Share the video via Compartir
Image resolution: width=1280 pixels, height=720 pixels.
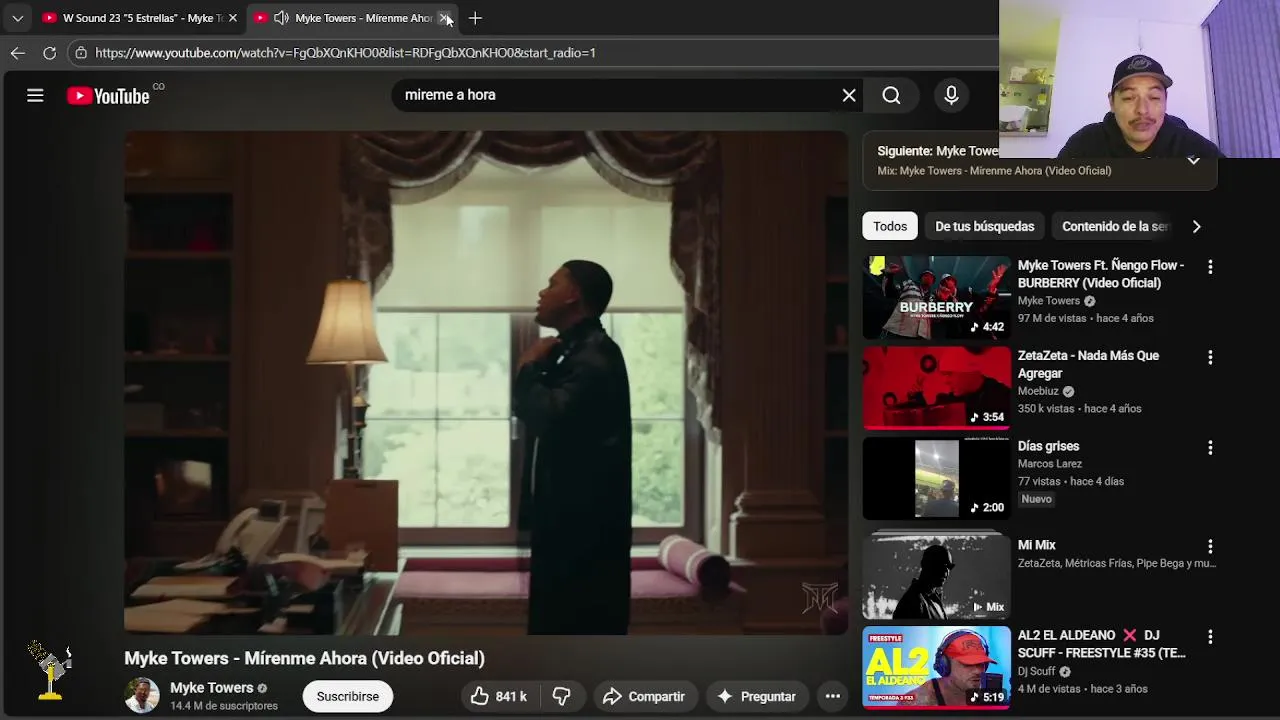point(644,696)
